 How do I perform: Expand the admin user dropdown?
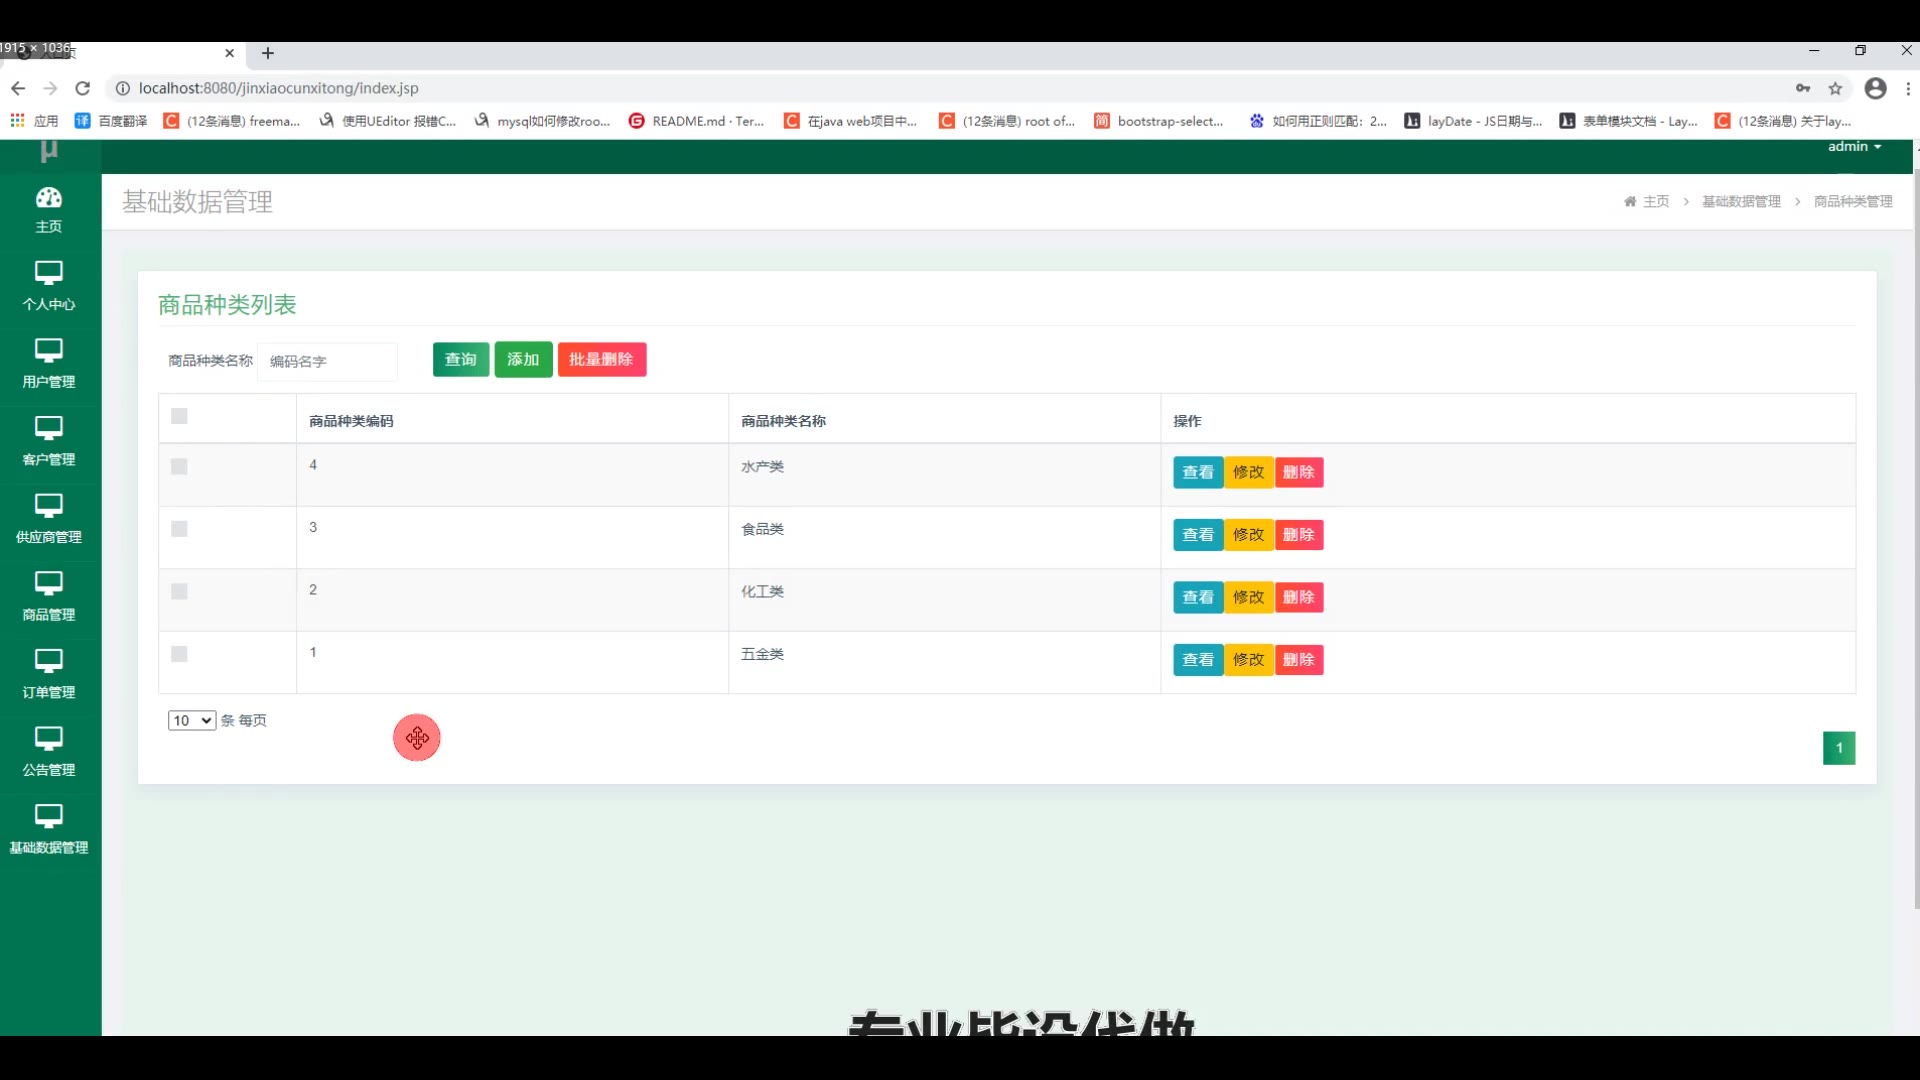tap(1854, 147)
